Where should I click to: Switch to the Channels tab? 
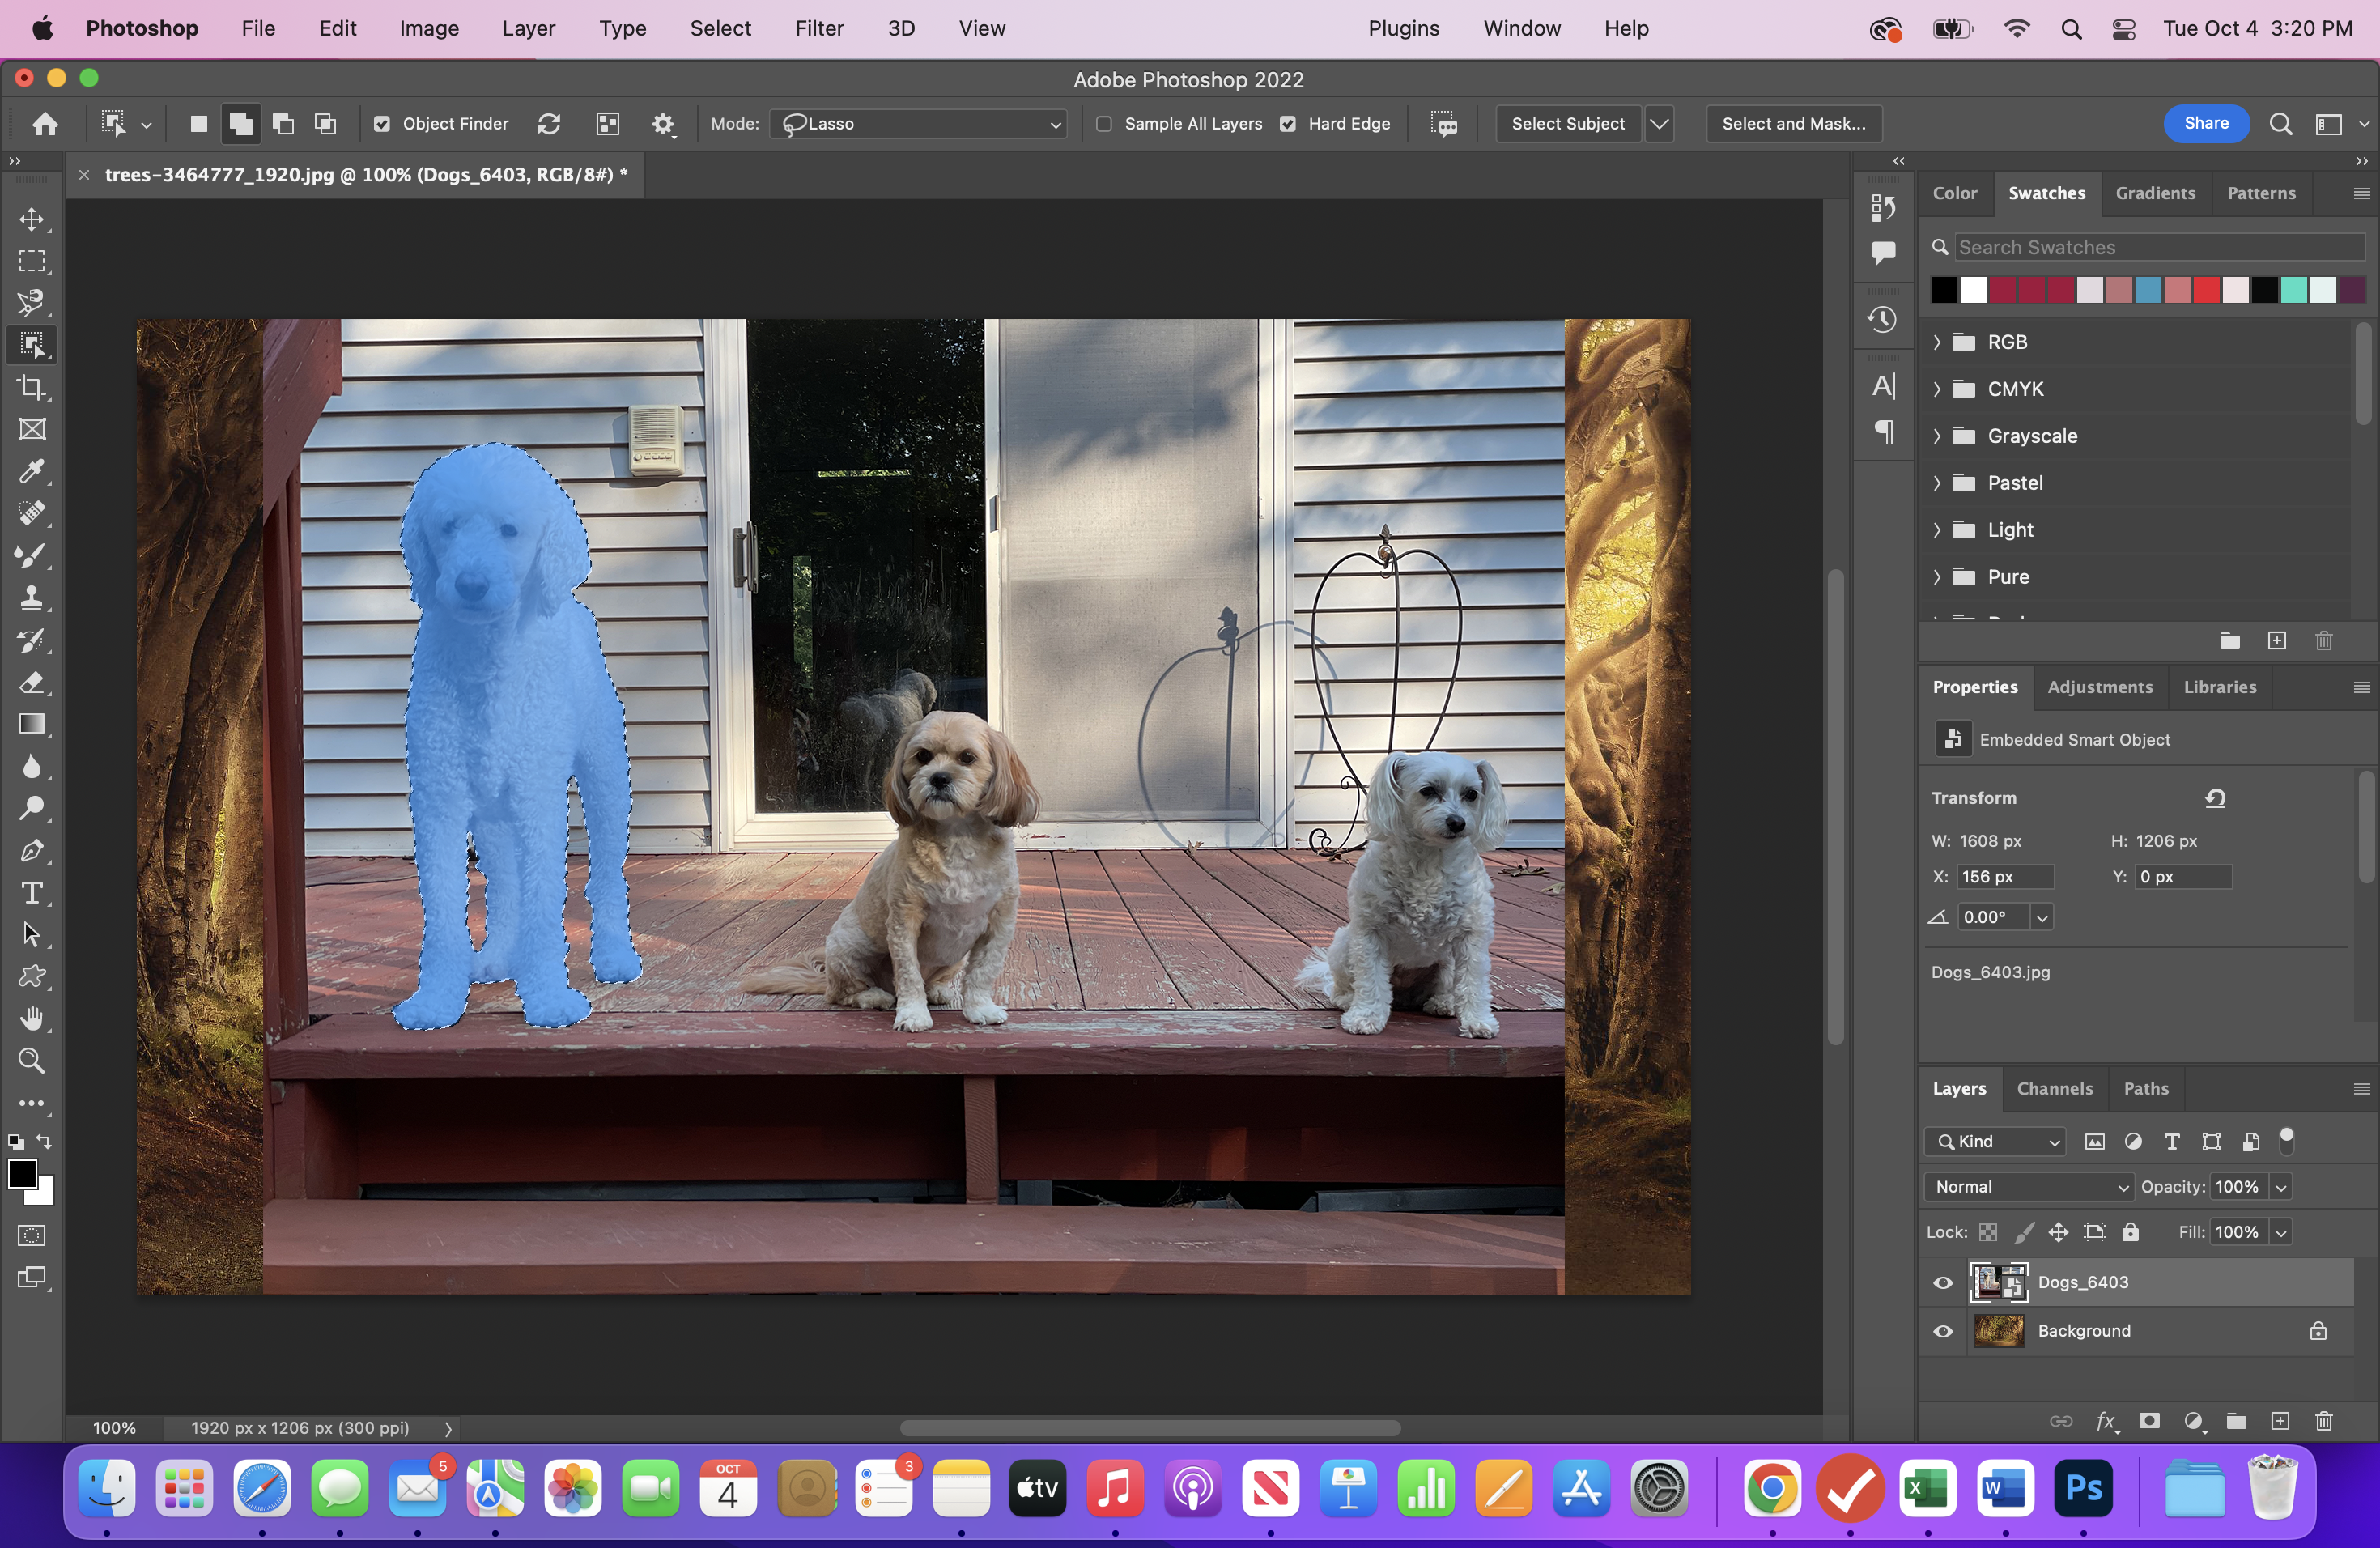click(2054, 1088)
